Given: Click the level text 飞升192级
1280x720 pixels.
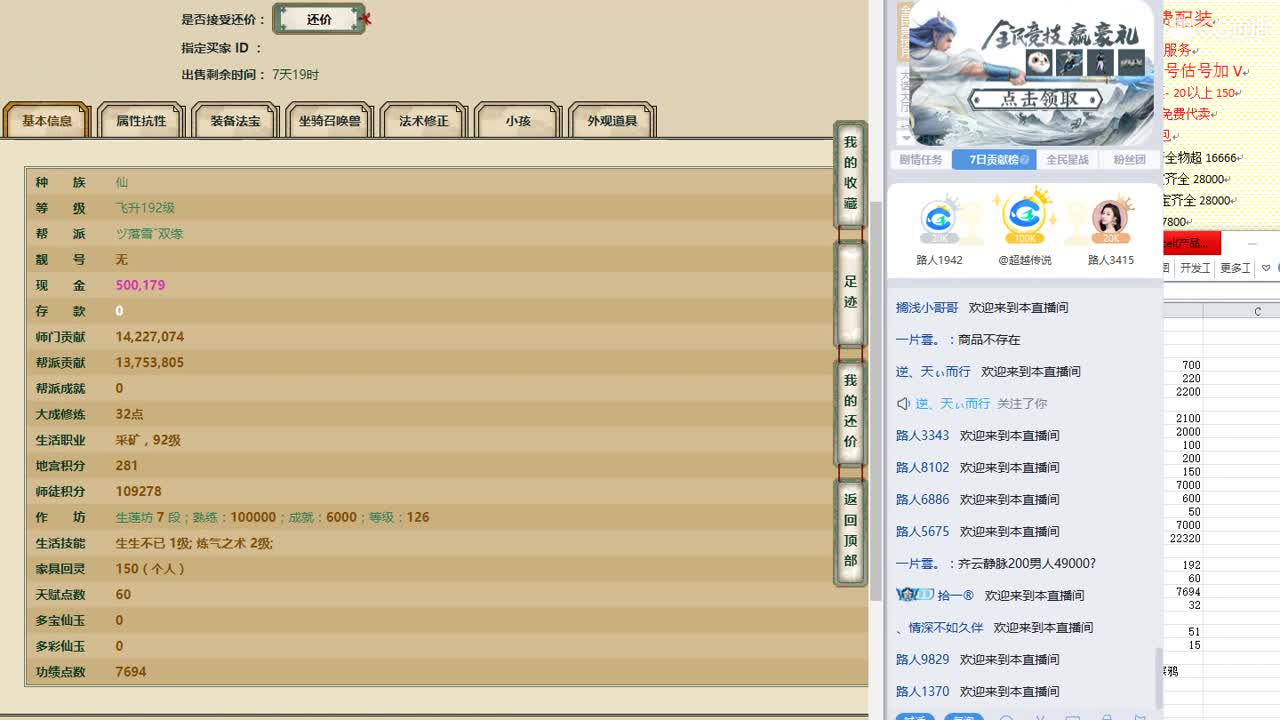Looking at the screenshot, I should pyautogui.click(x=145, y=208).
